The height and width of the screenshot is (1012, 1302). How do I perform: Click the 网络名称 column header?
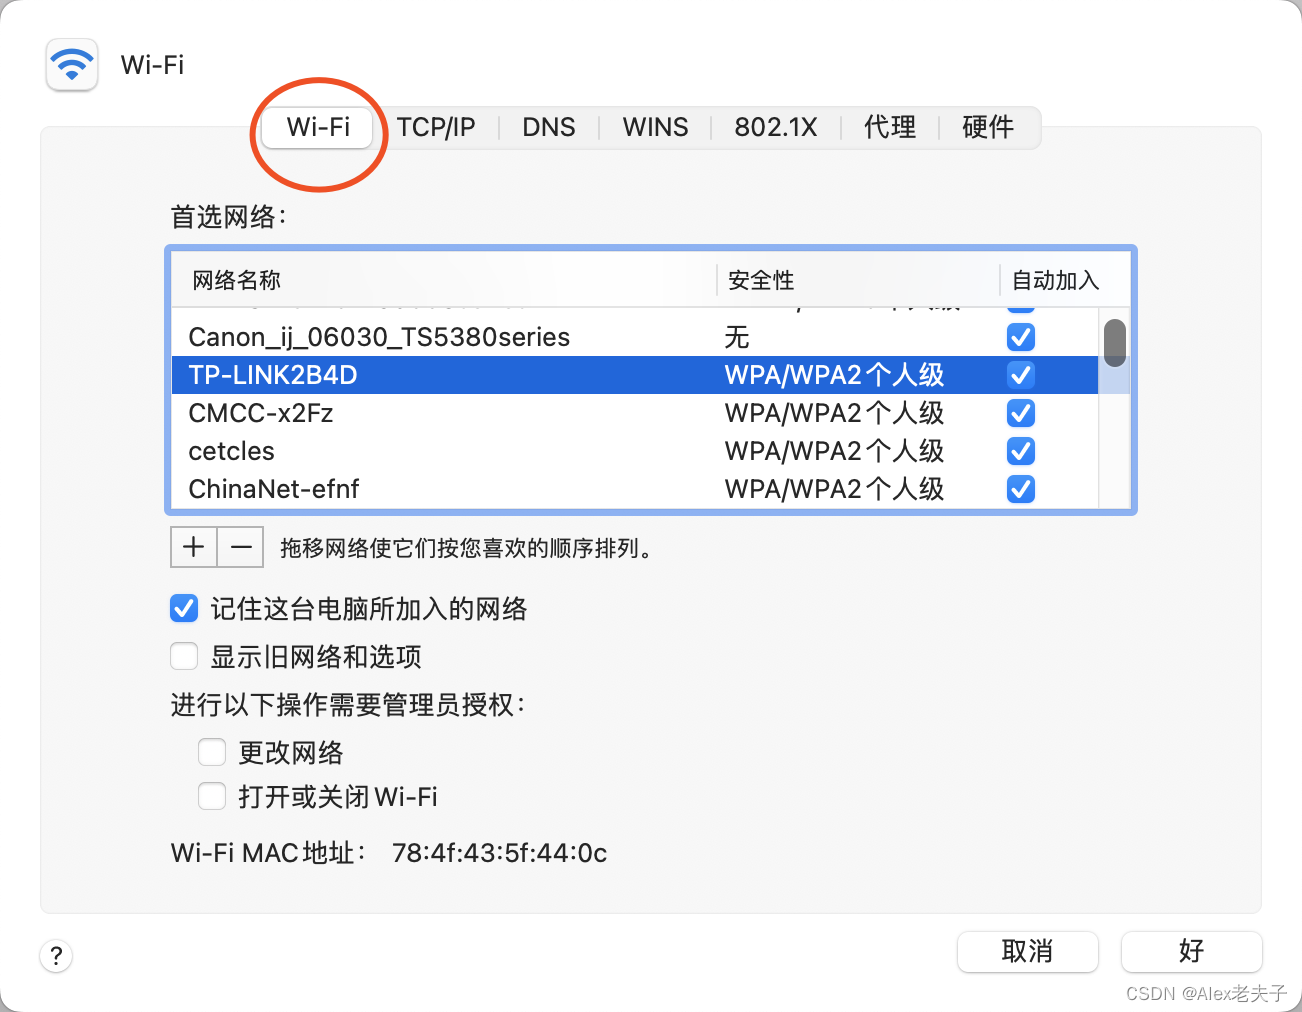tap(444, 280)
